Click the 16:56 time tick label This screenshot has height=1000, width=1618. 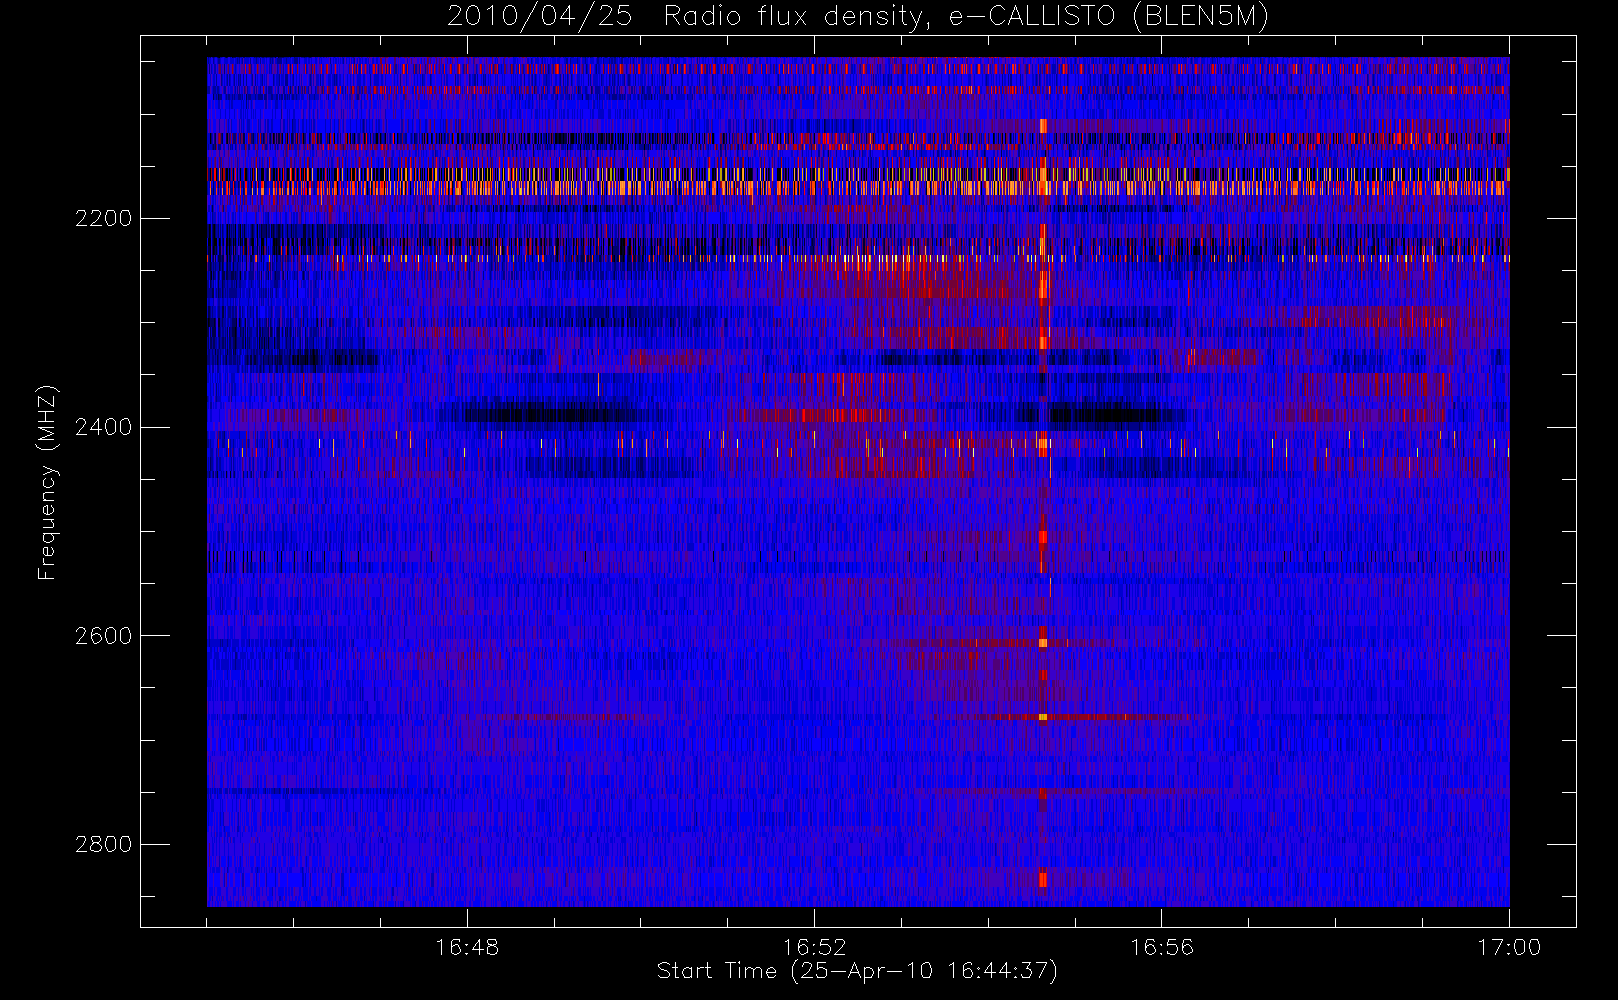[x=1162, y=946]
